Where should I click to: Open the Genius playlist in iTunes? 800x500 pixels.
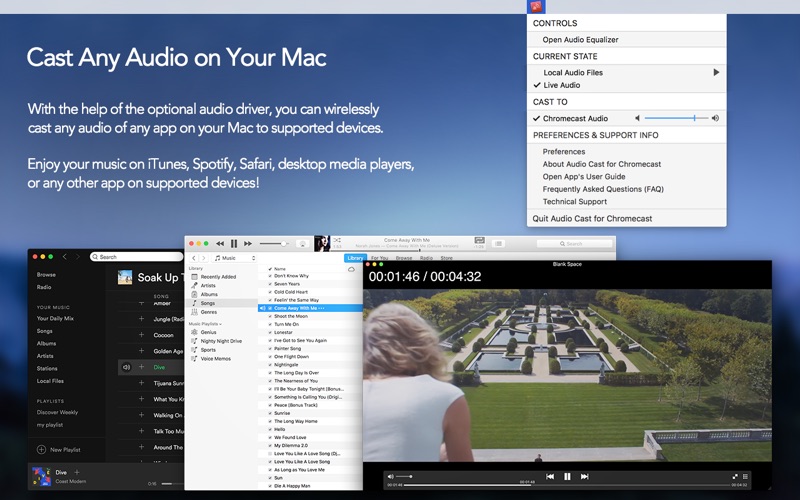pos(208,332)
